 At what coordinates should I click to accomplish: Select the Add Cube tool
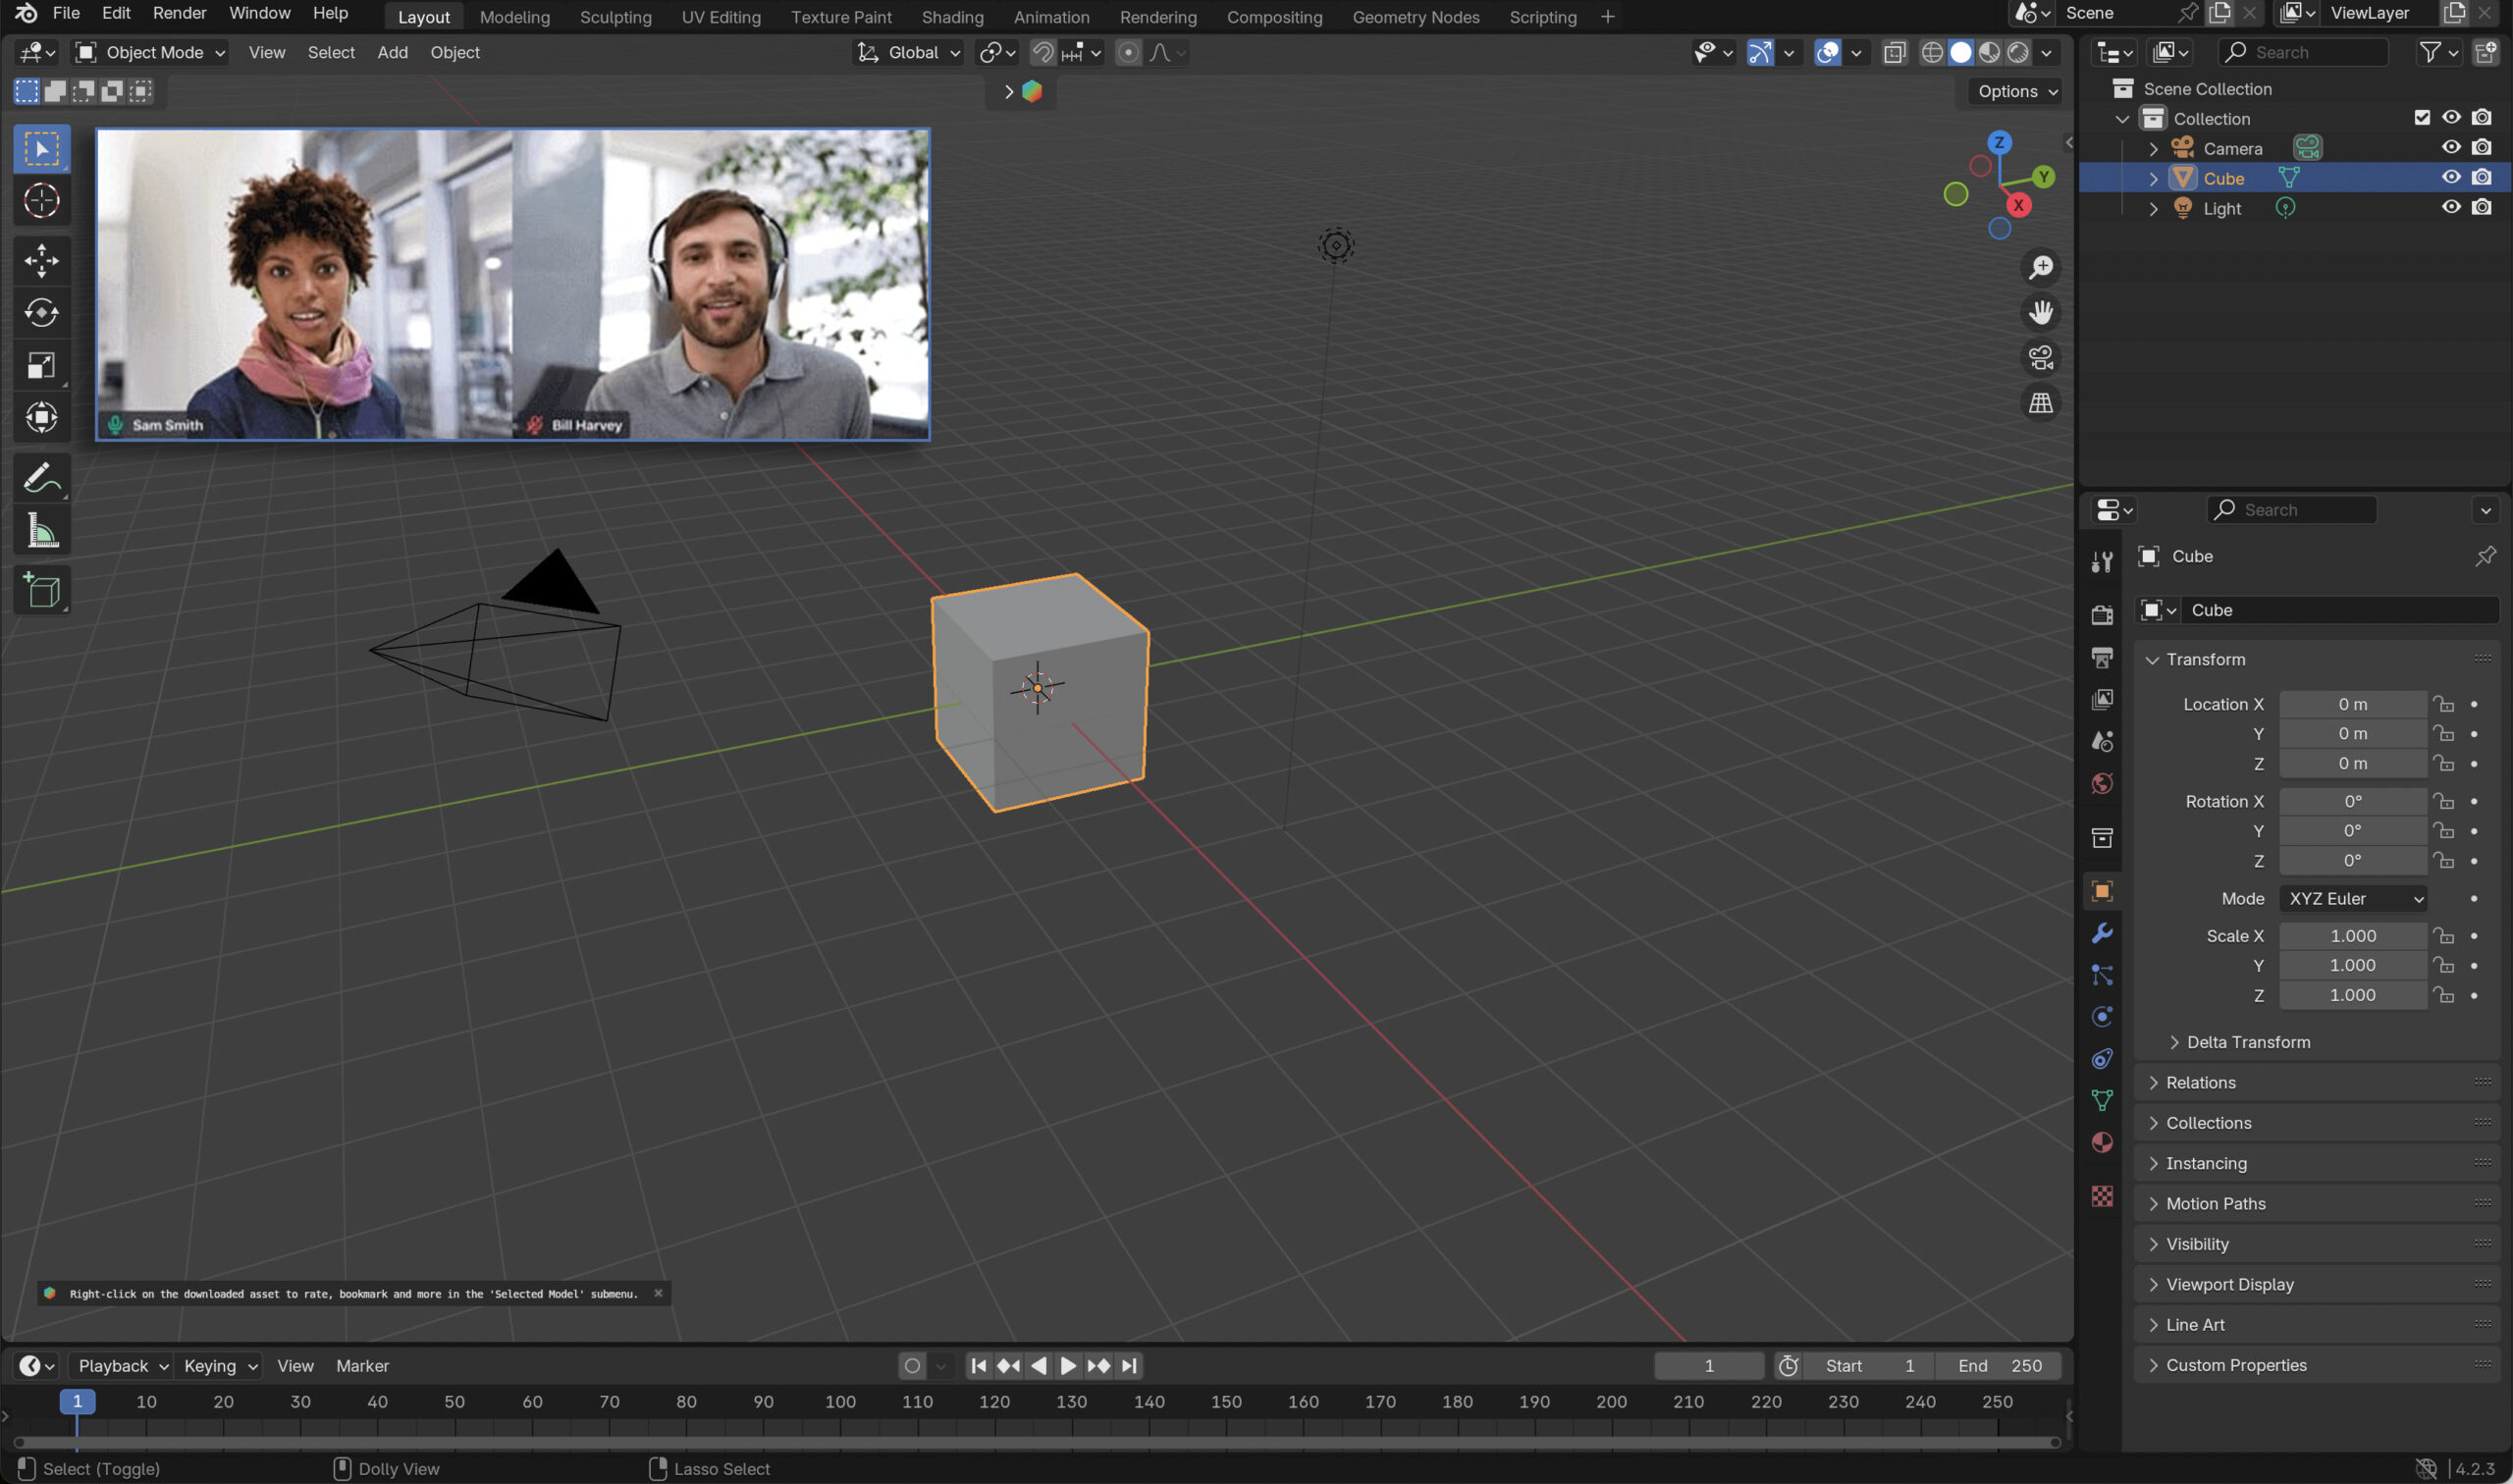click(41, 590)
